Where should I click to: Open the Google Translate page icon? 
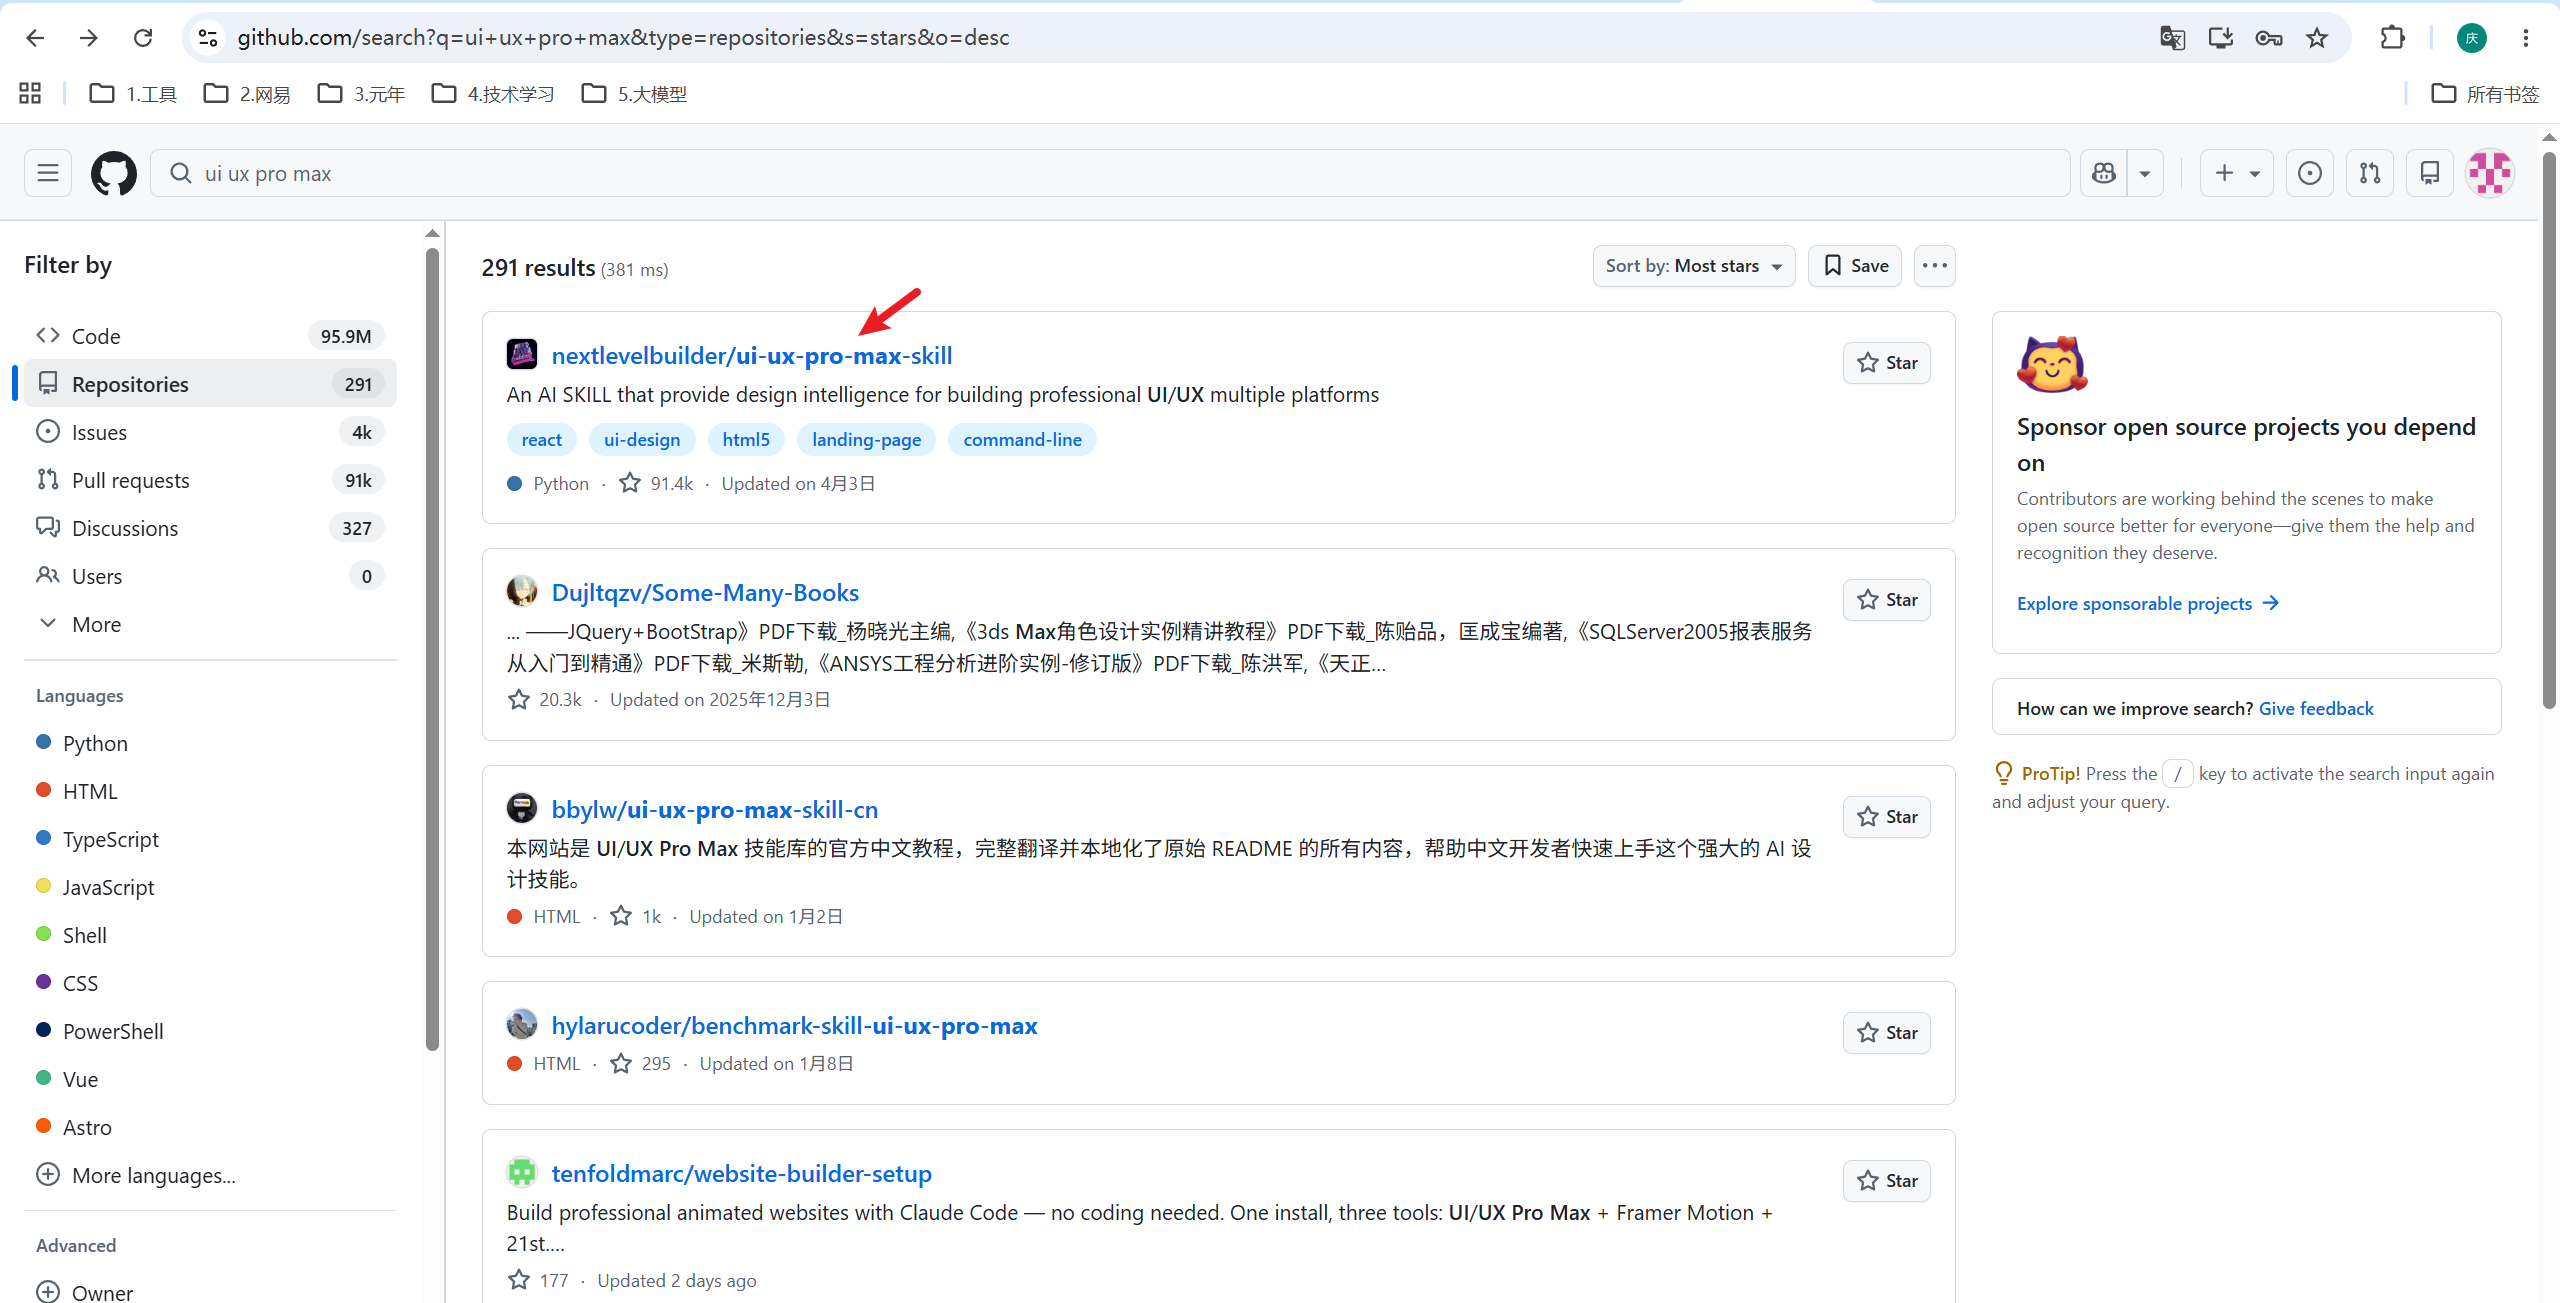coord(2172,38)
